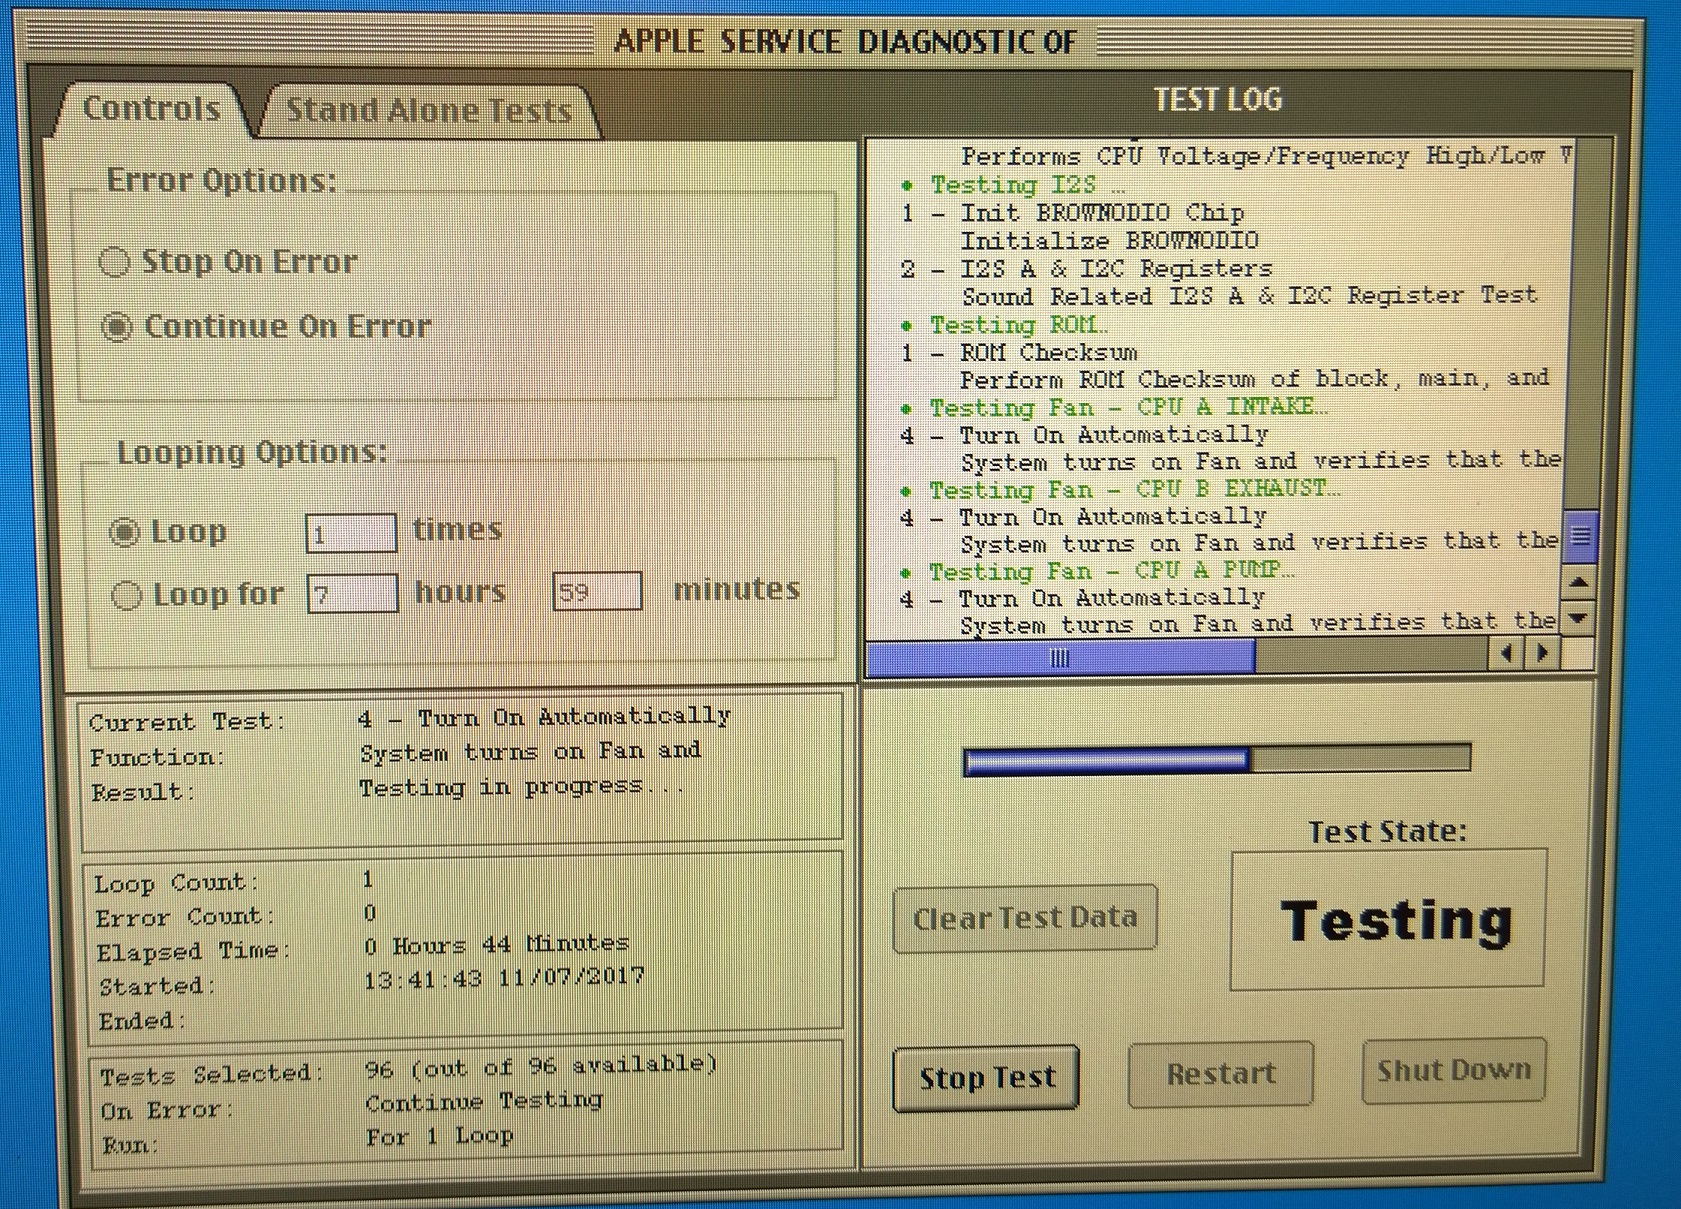Viewport: 1681px width, 1209px height.
Task: Click the 'For 1 Loop' run value
Action: pyautogui.click(x=440, y=1137)
